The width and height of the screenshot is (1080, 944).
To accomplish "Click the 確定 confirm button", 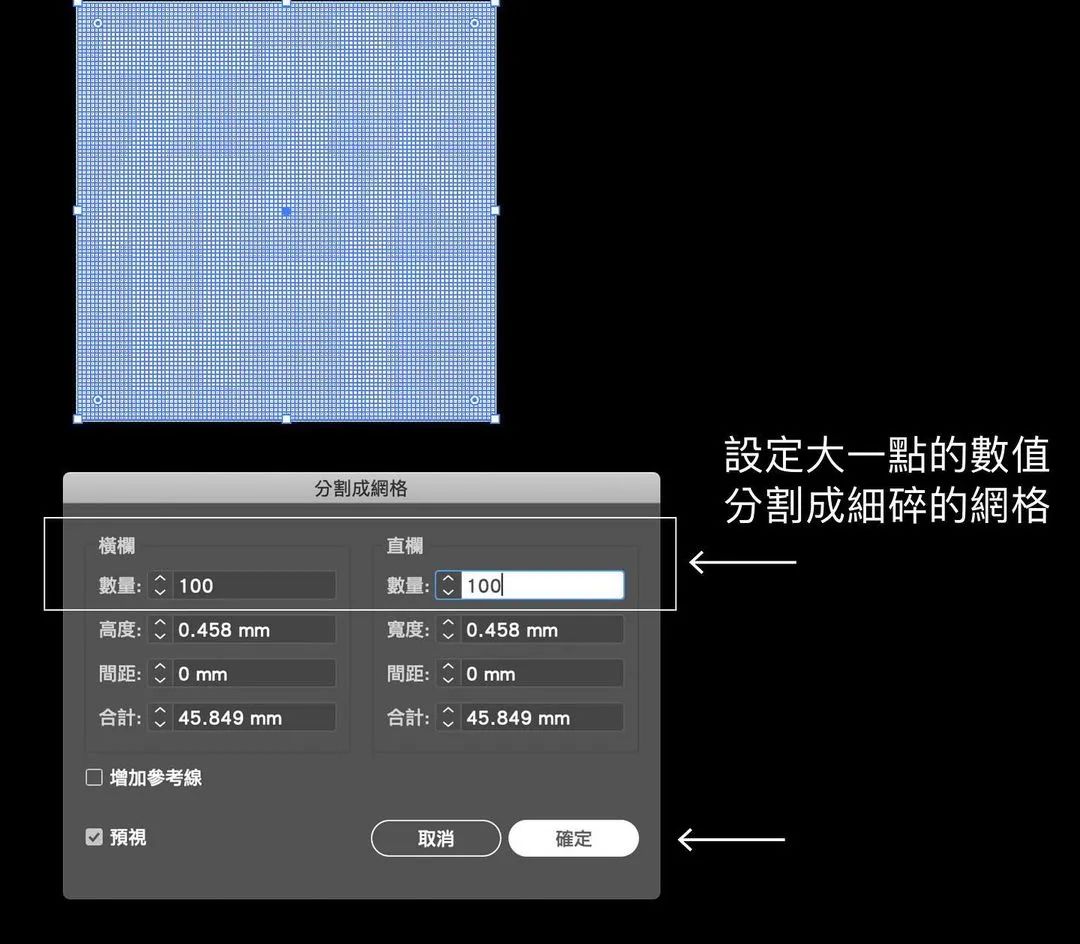I will [x=573, y=839].
